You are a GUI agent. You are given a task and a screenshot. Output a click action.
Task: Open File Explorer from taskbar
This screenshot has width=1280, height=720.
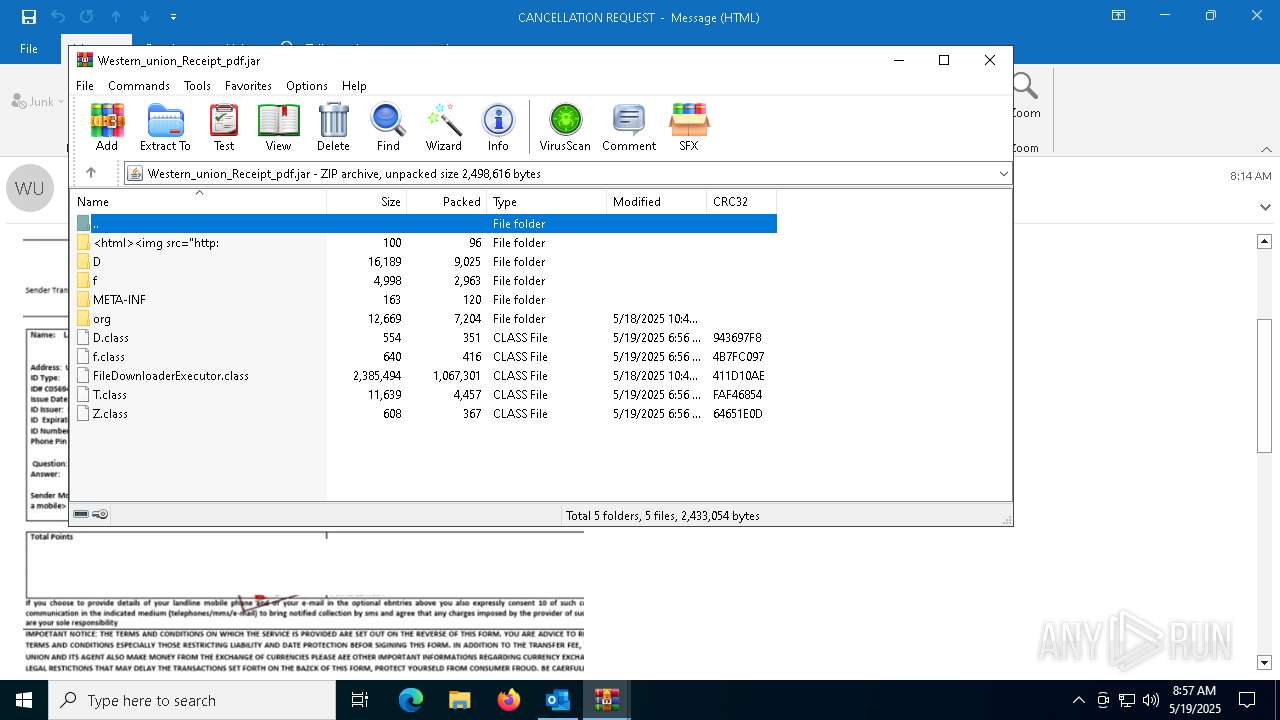(x=460, y=700)
